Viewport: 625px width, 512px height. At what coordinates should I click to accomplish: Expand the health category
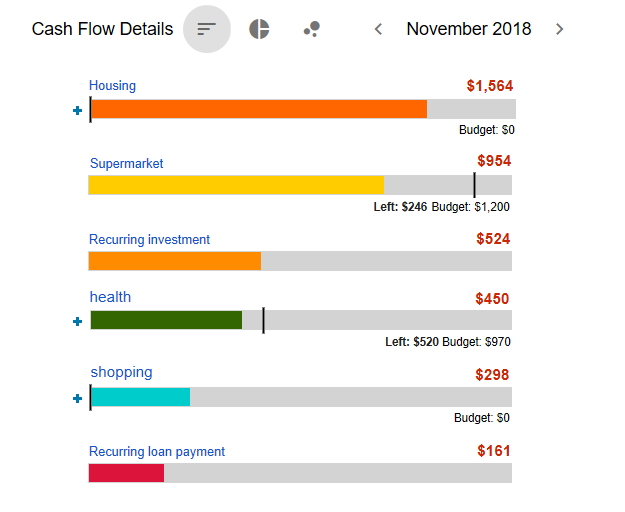click(x=78, y=321)
